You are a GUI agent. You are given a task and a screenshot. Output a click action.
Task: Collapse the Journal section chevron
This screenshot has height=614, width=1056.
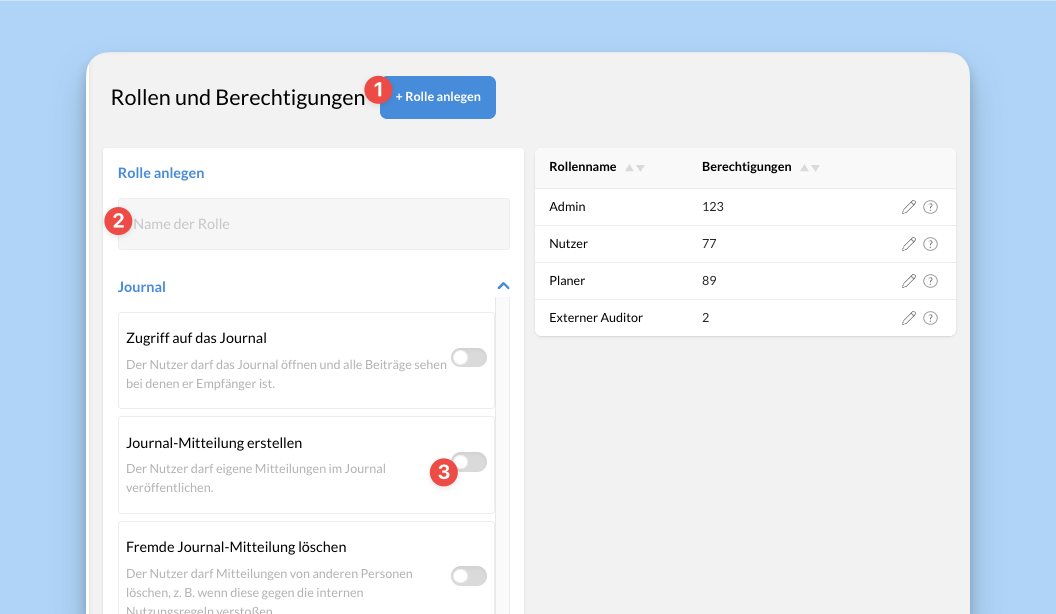pos(503,286)
